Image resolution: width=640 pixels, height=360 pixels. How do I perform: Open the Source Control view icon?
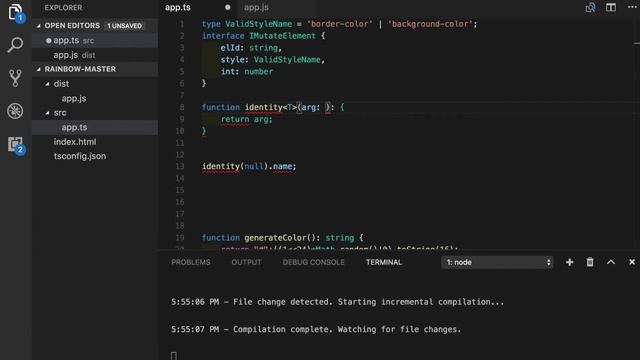tap(16, 78)
